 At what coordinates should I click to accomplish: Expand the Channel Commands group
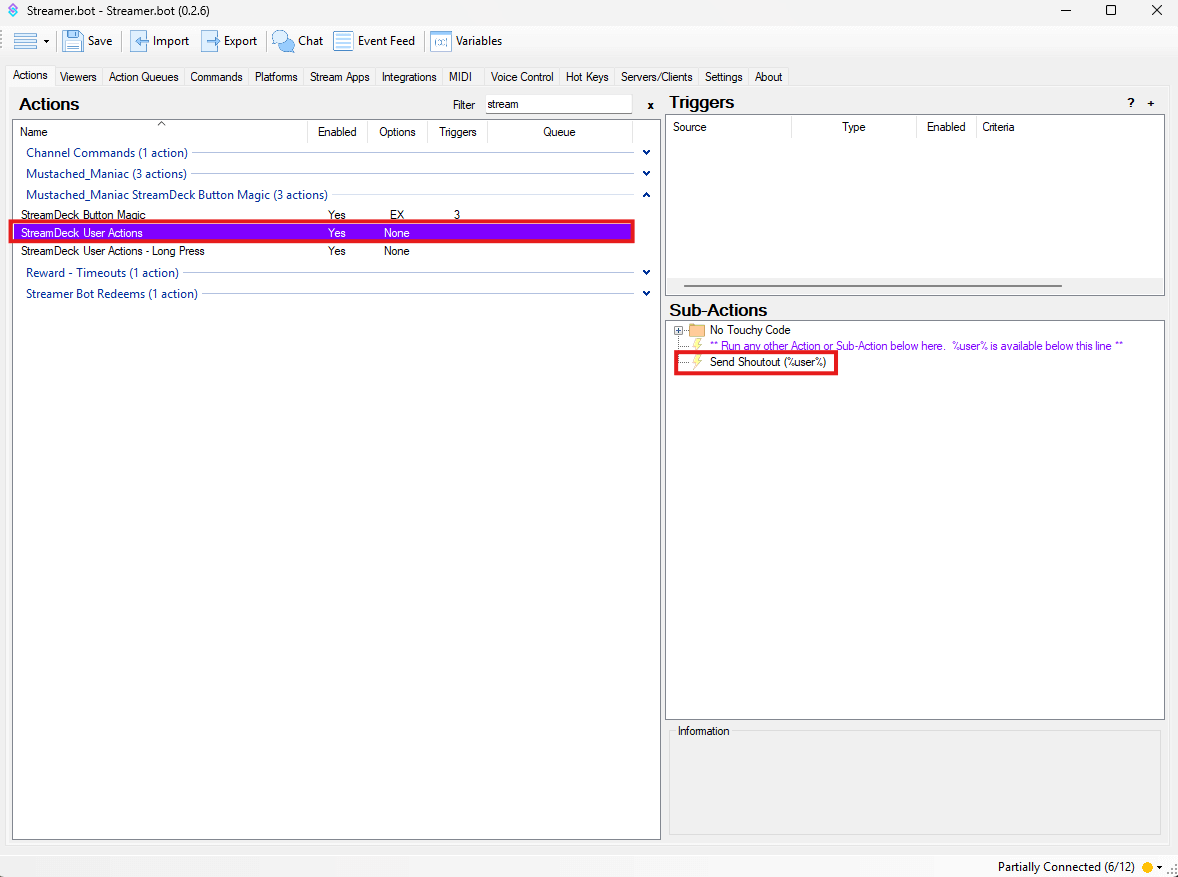tap(646, 153)
